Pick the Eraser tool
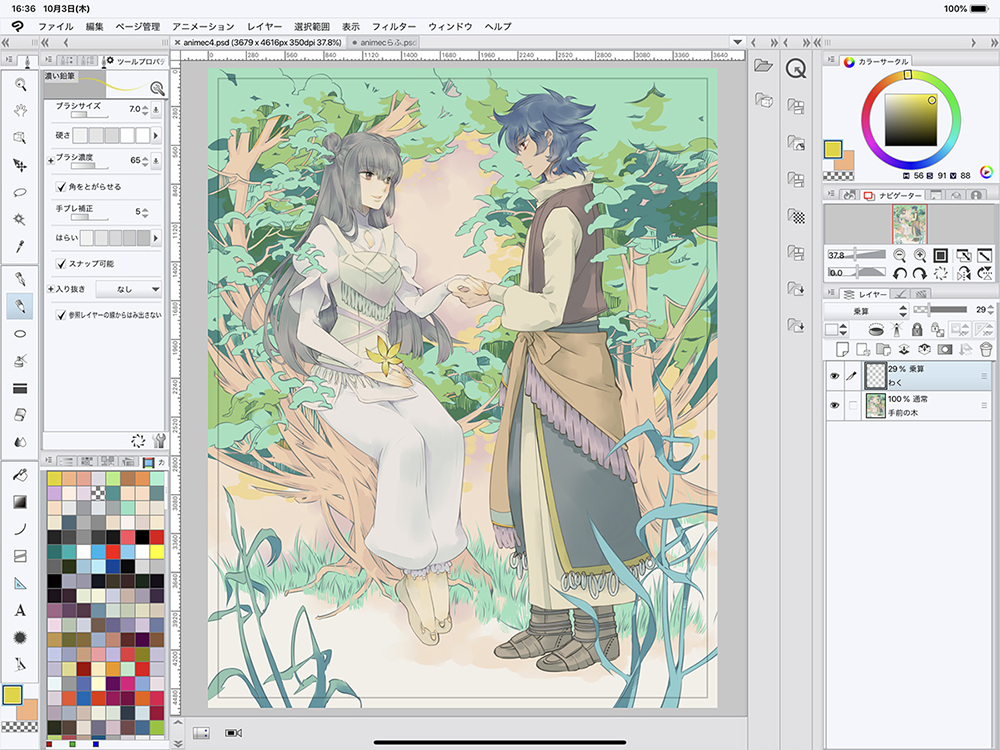Viewport: 1000px width, 750px height. coord(19,415)
